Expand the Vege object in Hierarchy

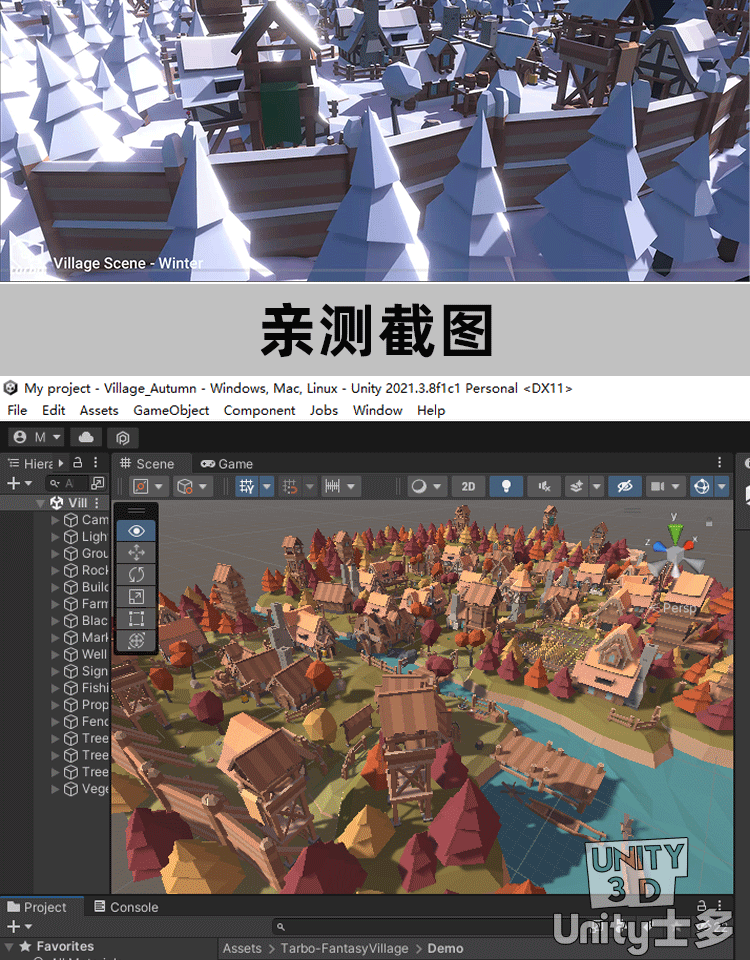tap(55, 789)
